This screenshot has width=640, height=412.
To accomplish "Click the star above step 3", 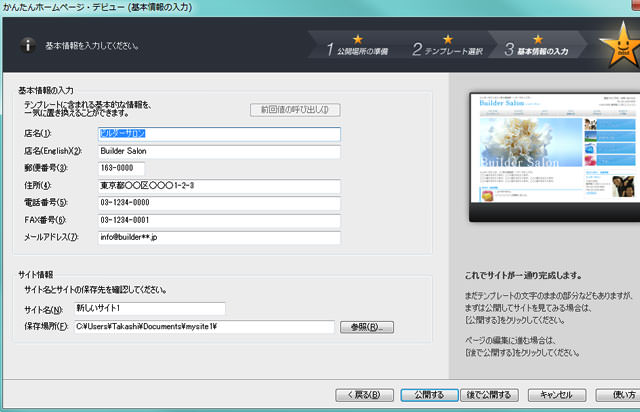I will (x=538, y=39).
